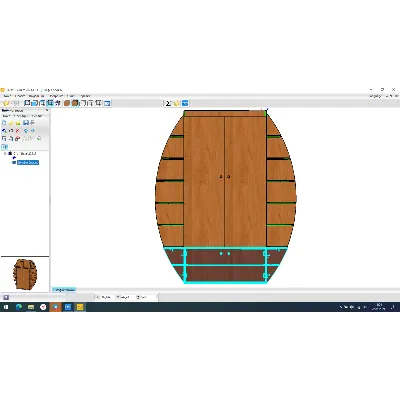Click the active orange taskbar app icon
The width and height of the screenshot is (400, 400).
[55, 307]
